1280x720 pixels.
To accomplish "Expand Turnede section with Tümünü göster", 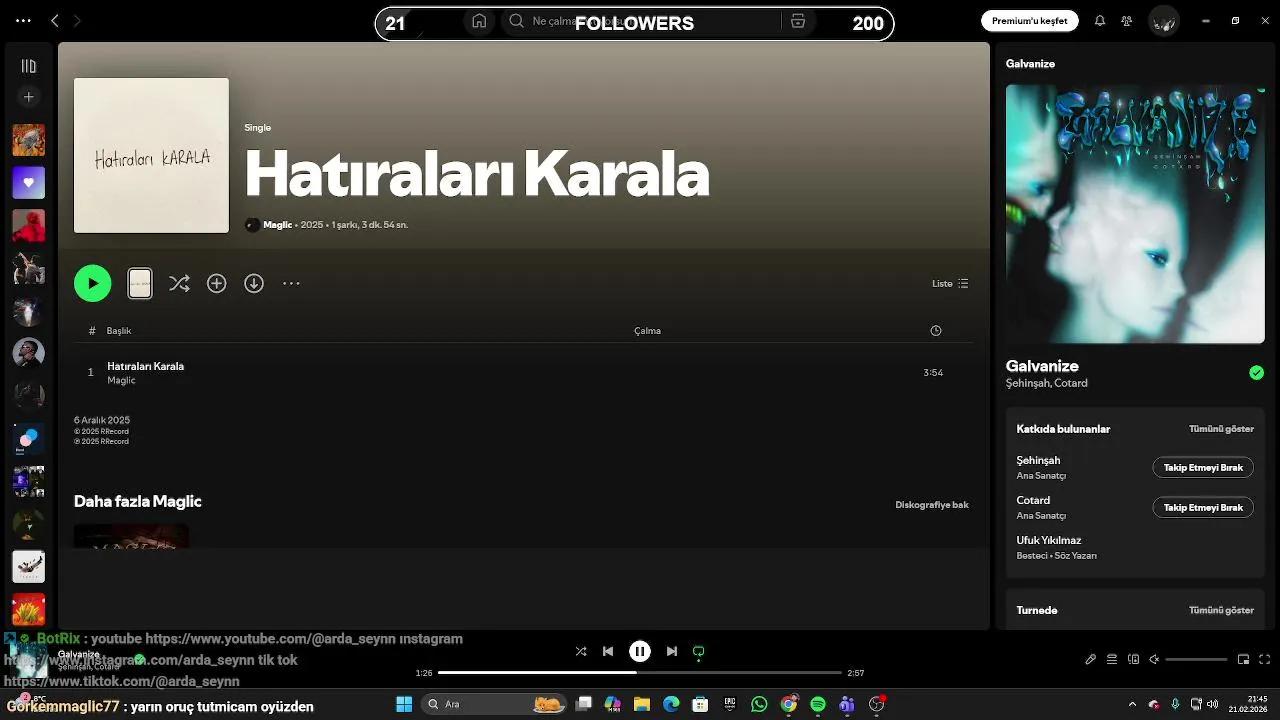I will coord(1221,610).
